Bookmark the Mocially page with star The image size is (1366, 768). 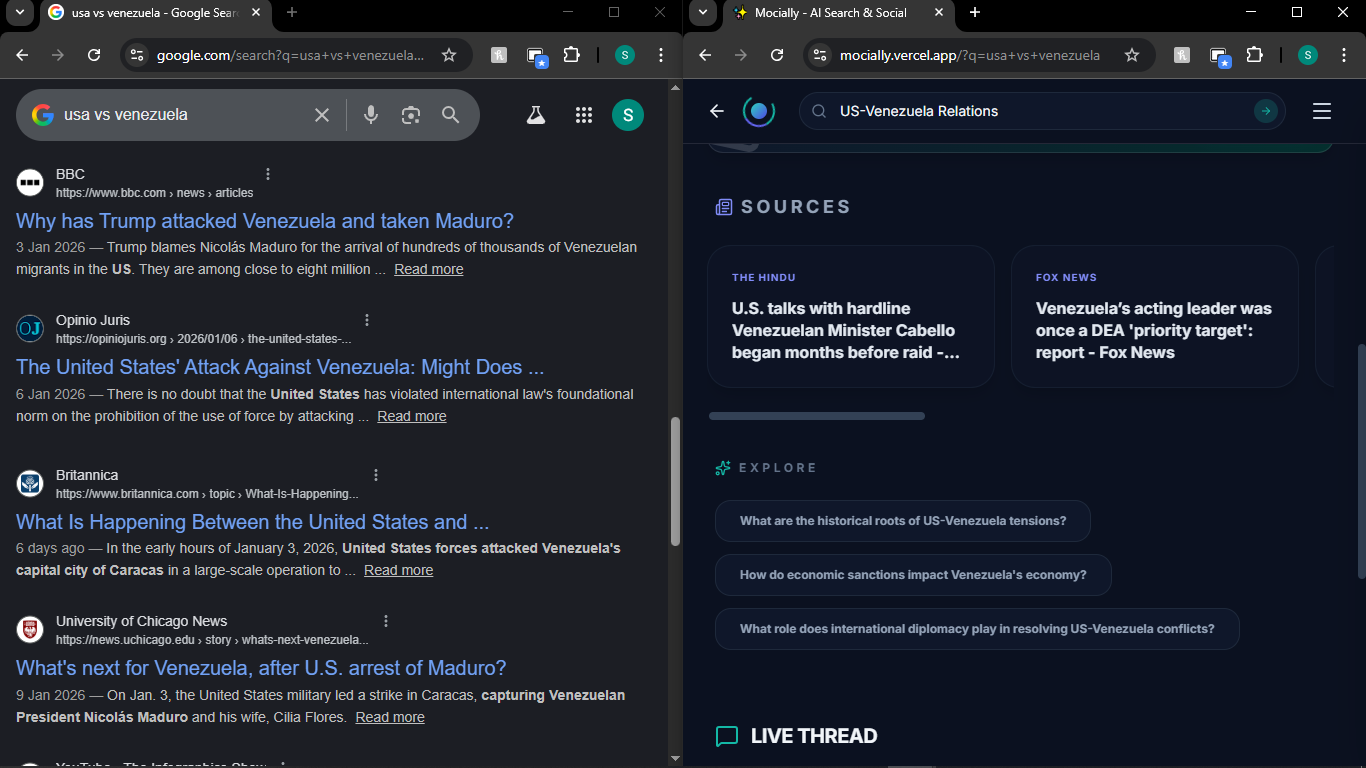1132,55
